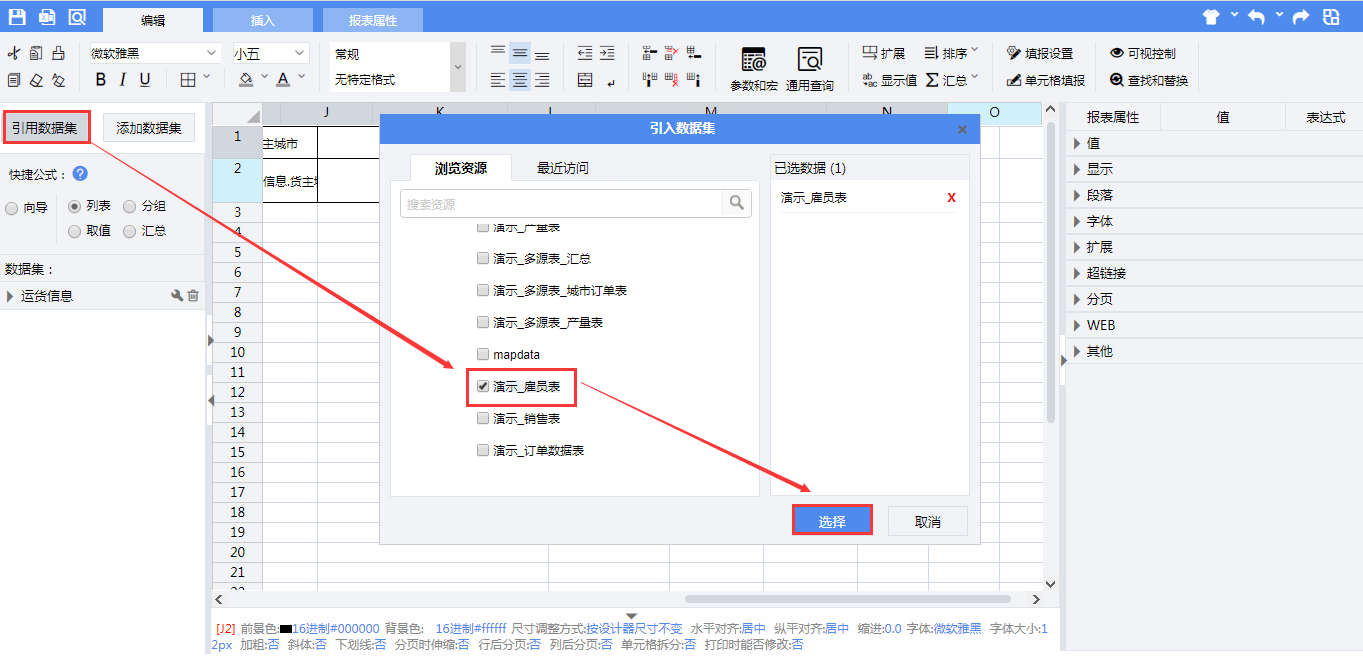Click the bold B formatting icon
1363x658 pixels.
click(100, 80)
